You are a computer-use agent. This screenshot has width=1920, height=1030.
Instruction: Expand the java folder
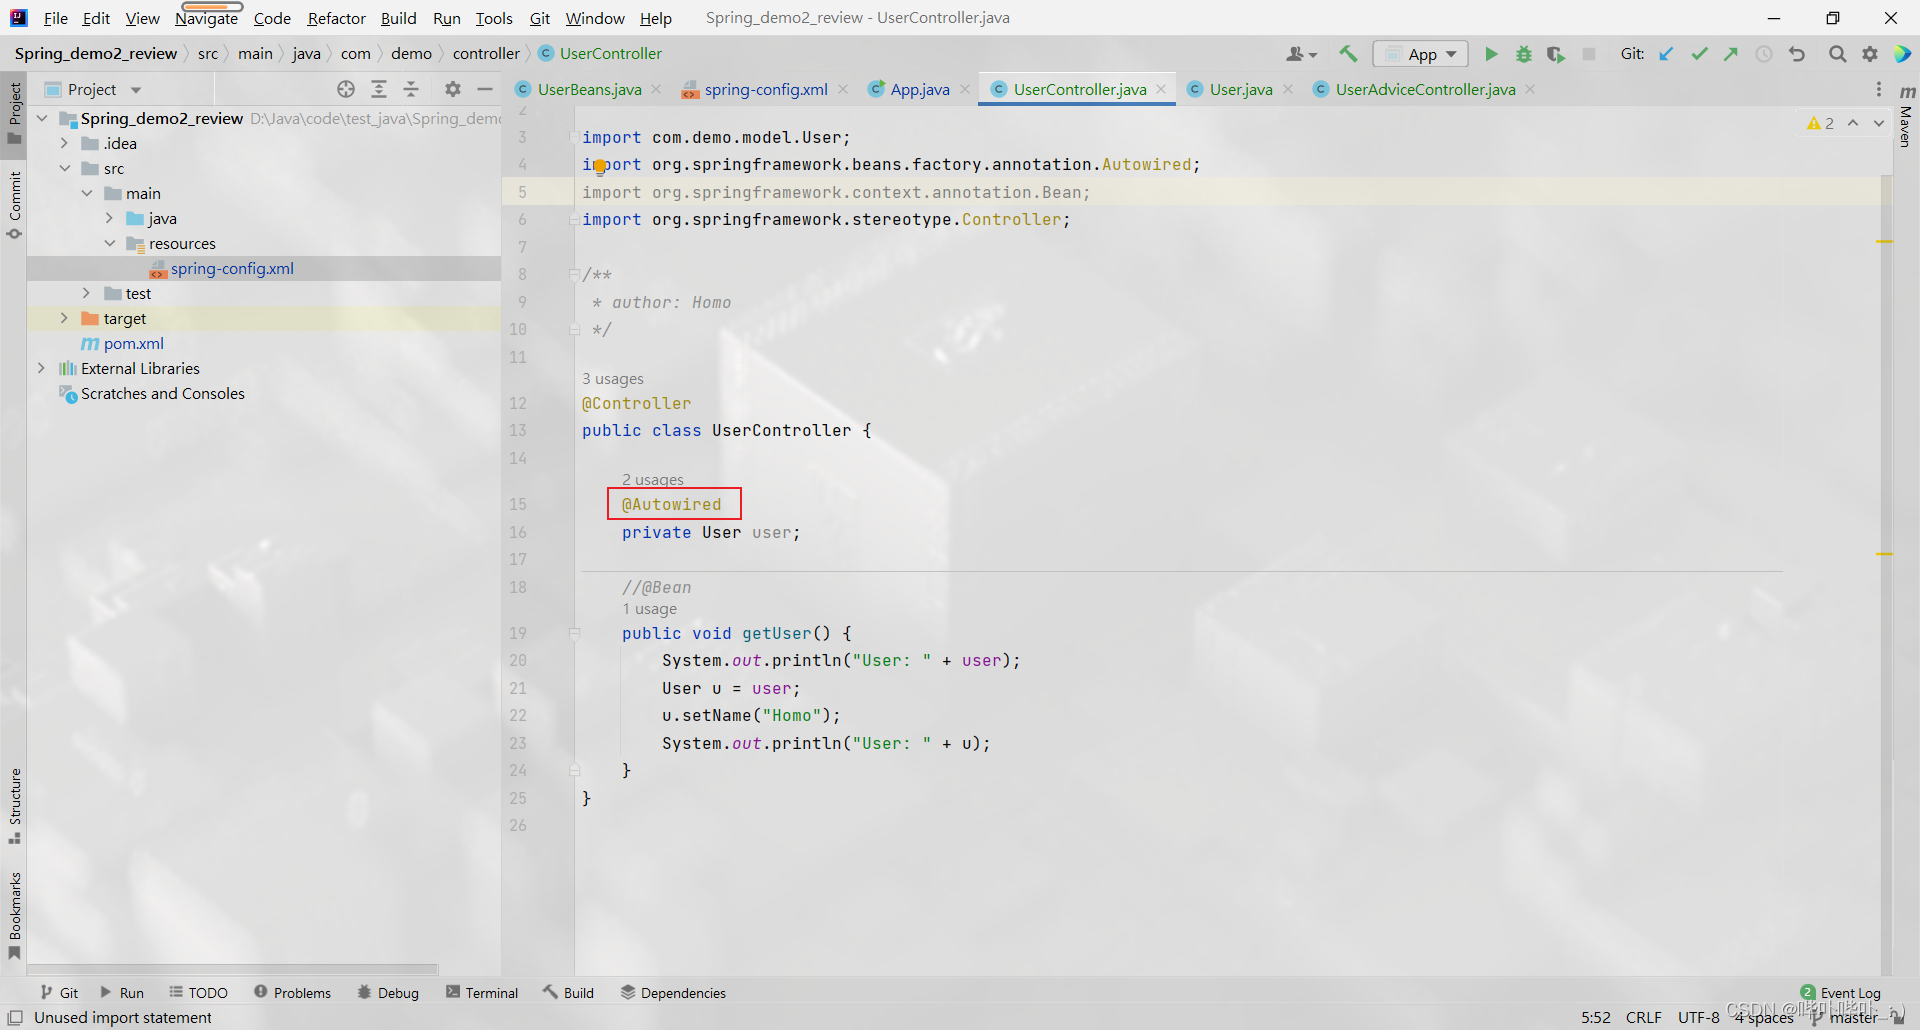point(110,218)
